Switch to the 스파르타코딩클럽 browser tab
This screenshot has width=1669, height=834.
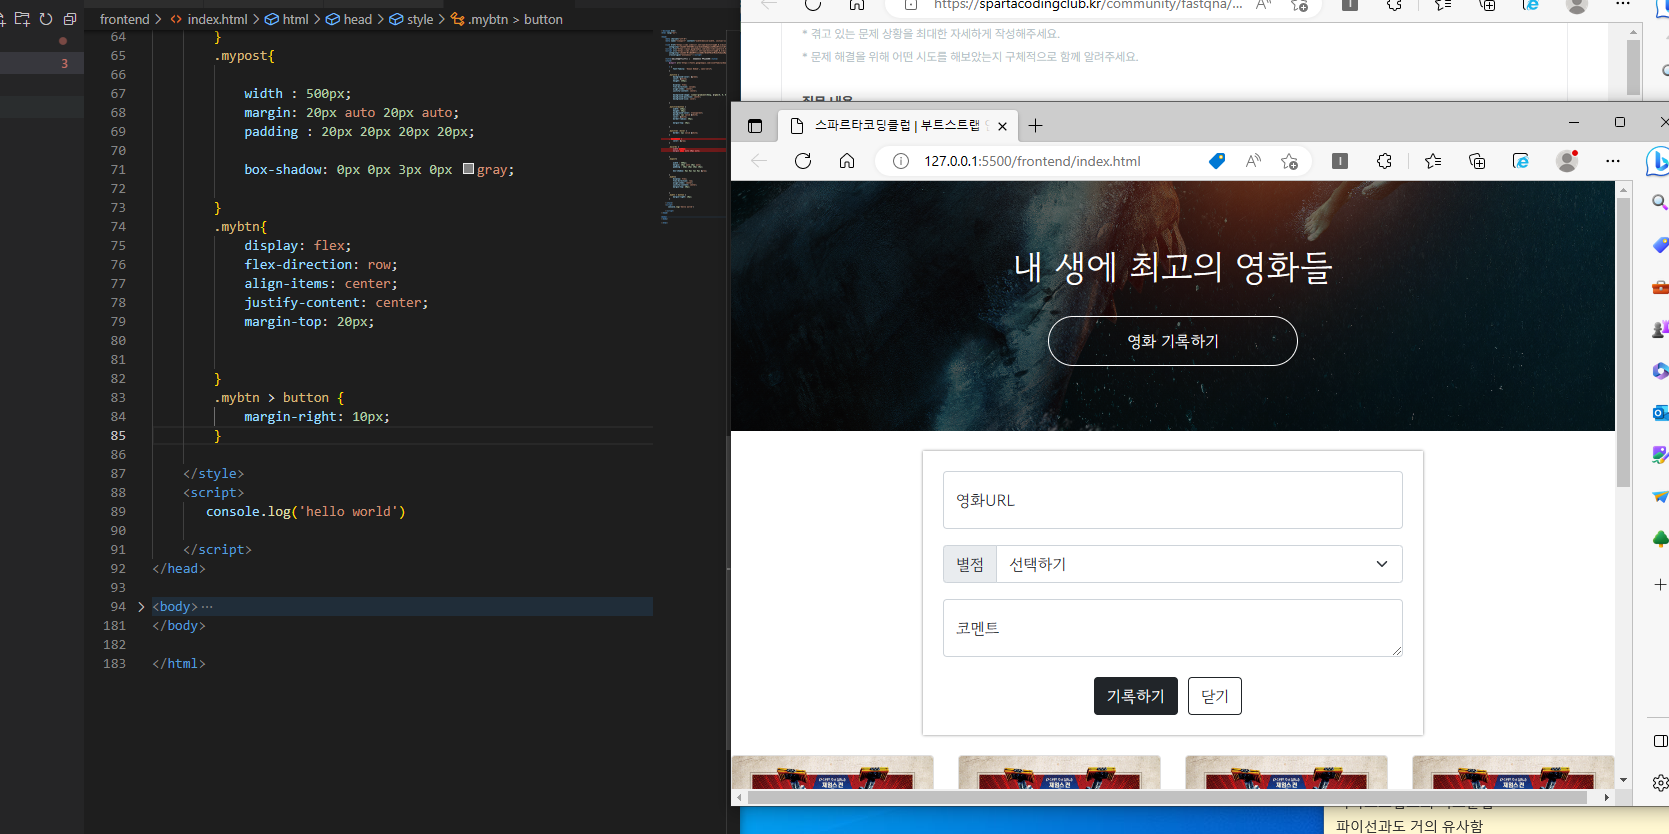pos(897,126)
